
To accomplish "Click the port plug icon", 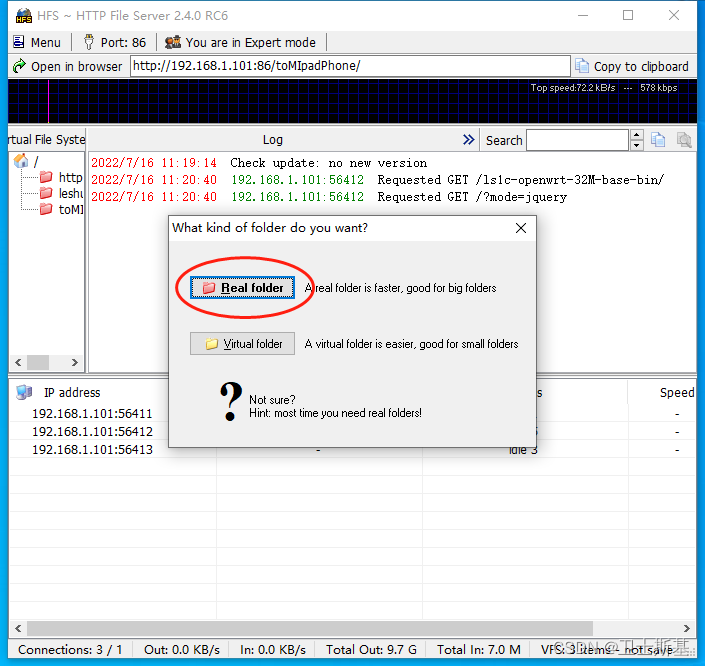I will [x=89, y=42].
